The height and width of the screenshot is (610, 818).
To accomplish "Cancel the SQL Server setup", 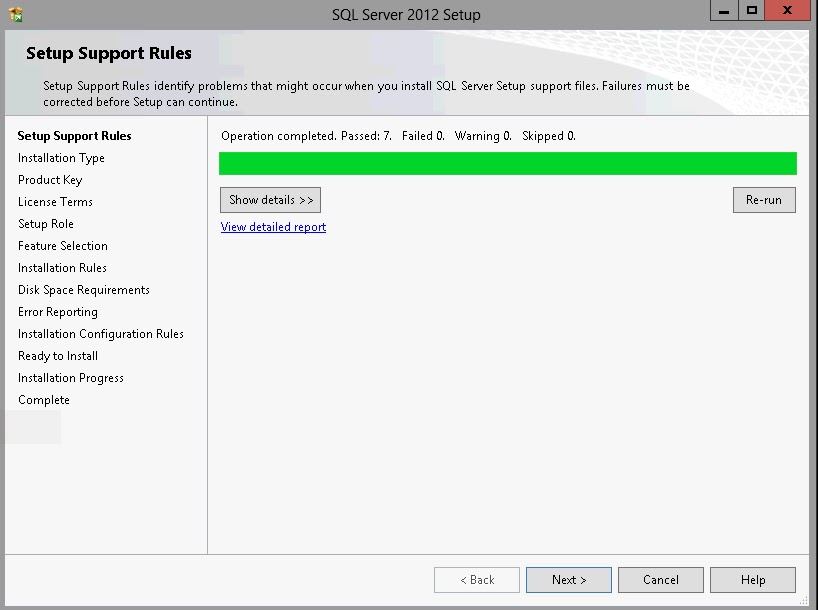I will click(660, 580).
